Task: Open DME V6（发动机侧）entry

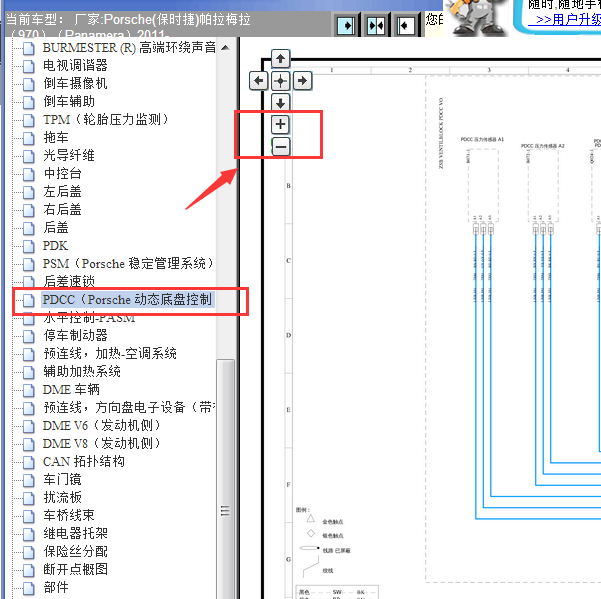Action: tap(101, 425)
